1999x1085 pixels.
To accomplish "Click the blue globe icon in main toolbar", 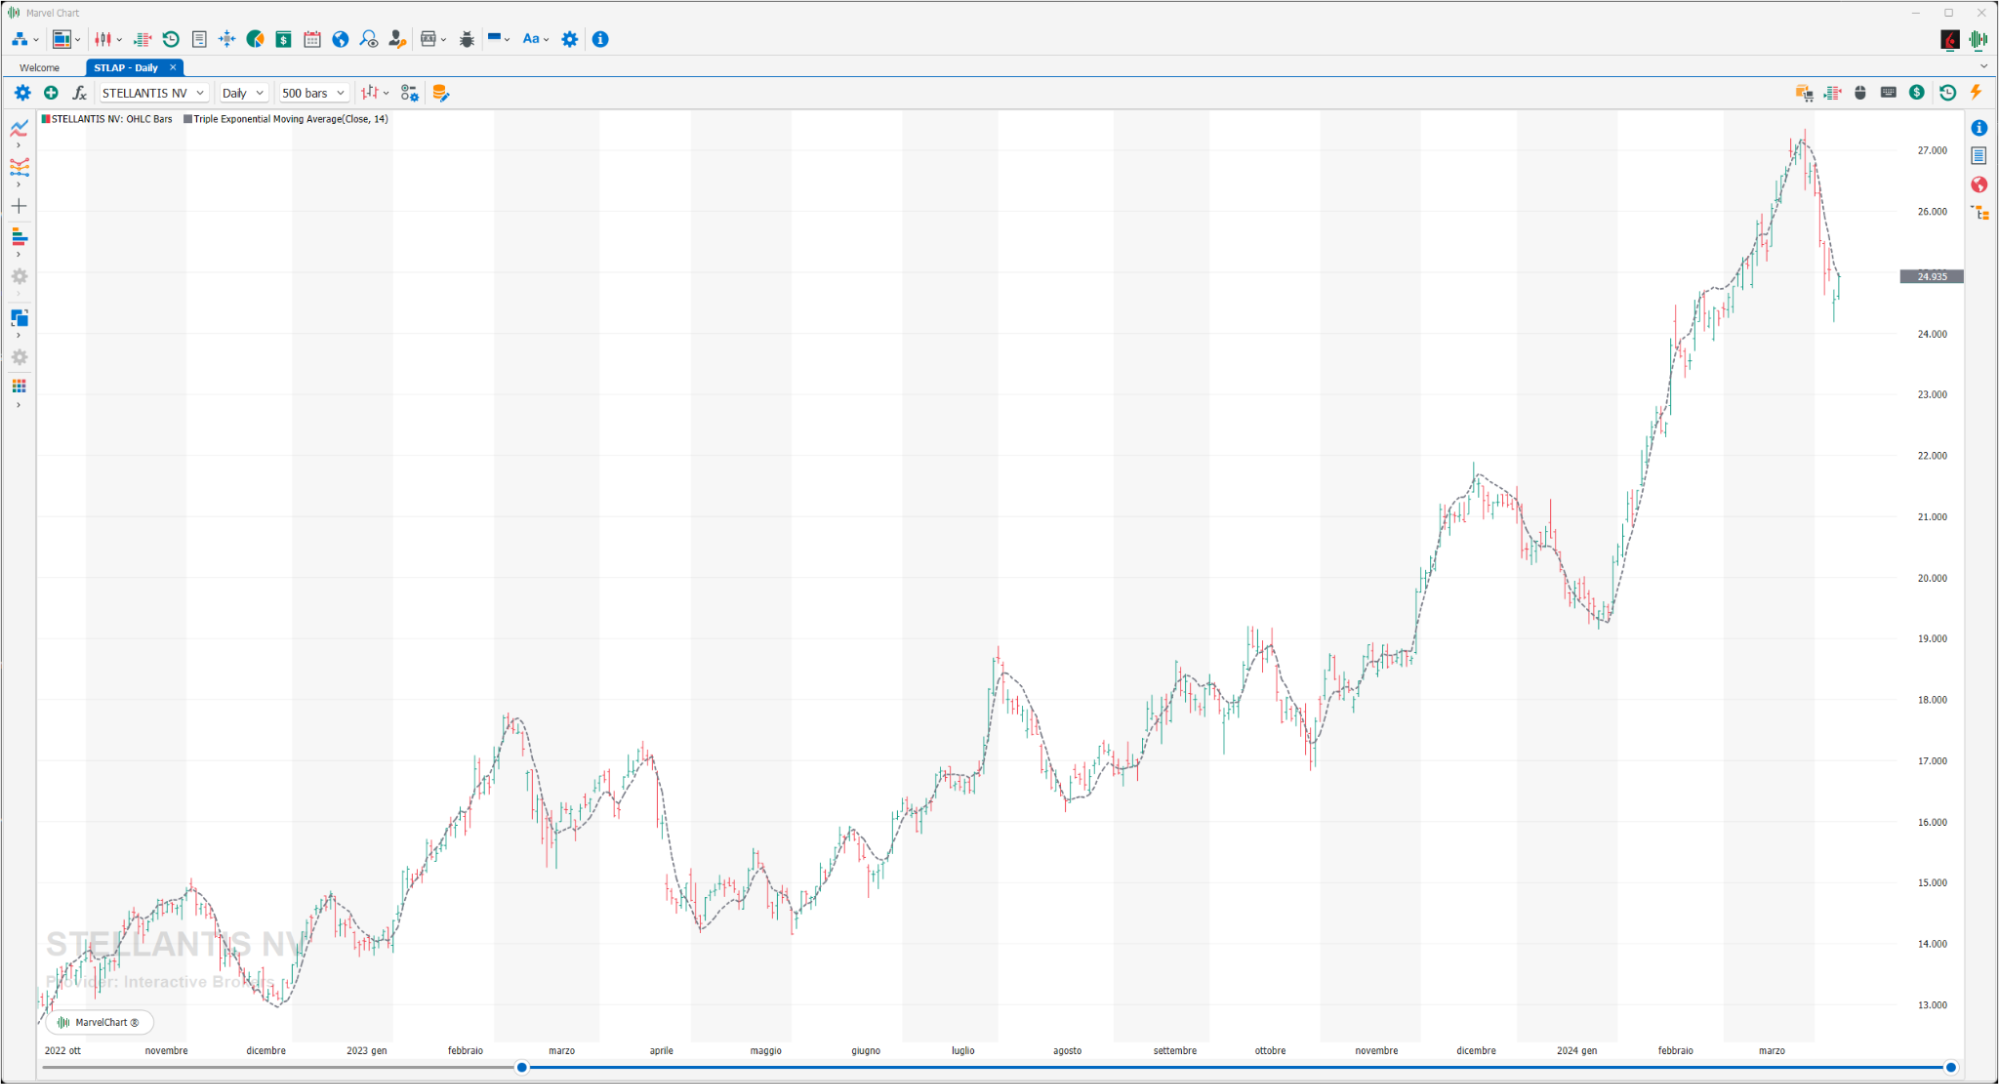I will coord(340,39).
